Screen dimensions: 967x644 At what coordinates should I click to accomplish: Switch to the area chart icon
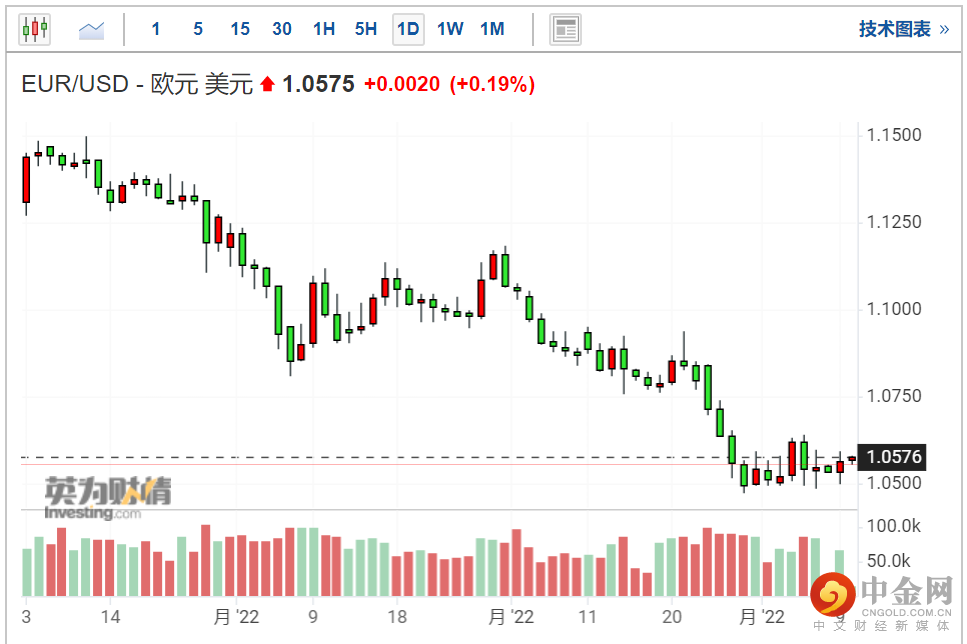point(92,29)
